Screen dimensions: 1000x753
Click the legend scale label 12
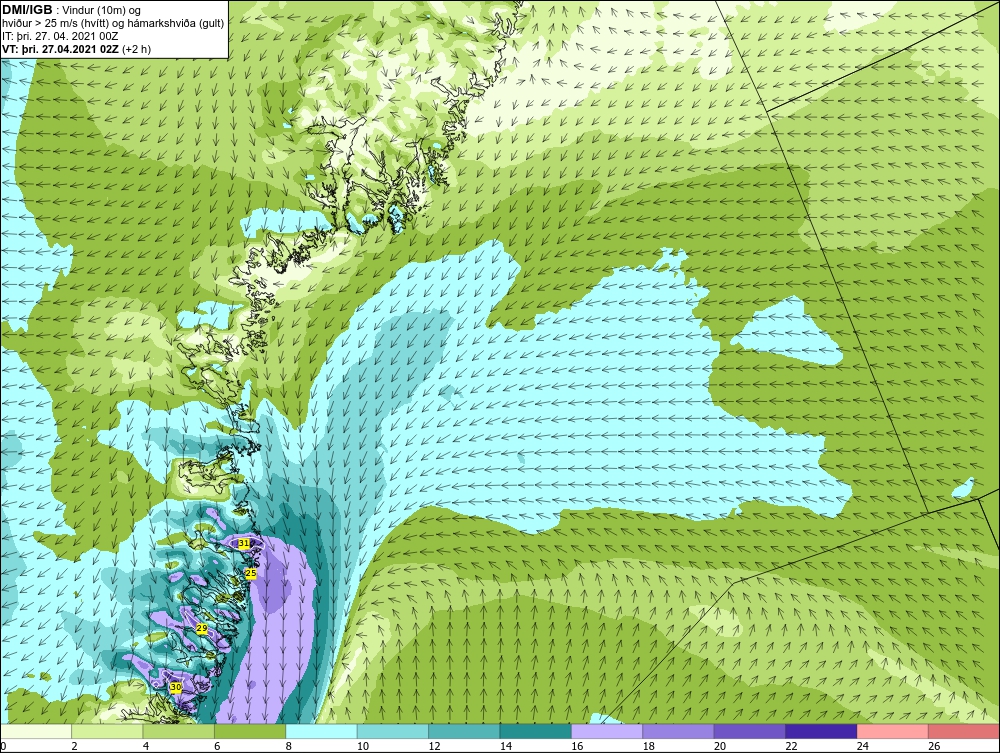[434, 746]
